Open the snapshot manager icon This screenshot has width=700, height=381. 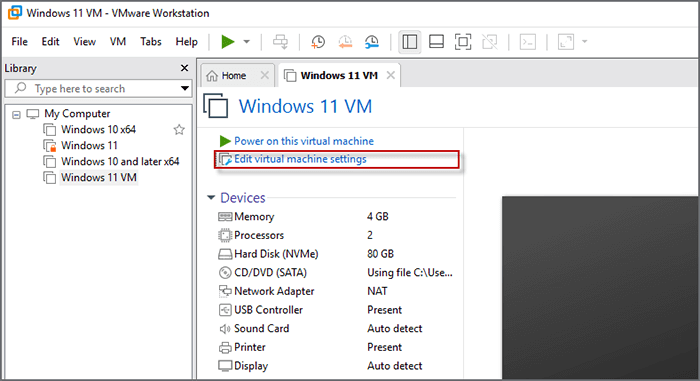click(x=371, y=42)
